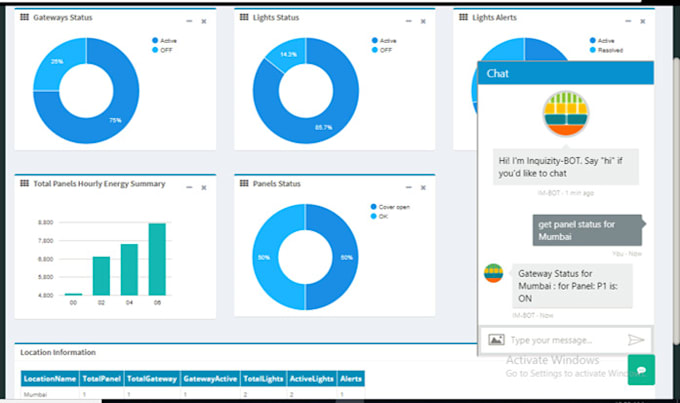Close the Panels Status widget
Screen dimensions: 680x403
click(x=423, y=188)
